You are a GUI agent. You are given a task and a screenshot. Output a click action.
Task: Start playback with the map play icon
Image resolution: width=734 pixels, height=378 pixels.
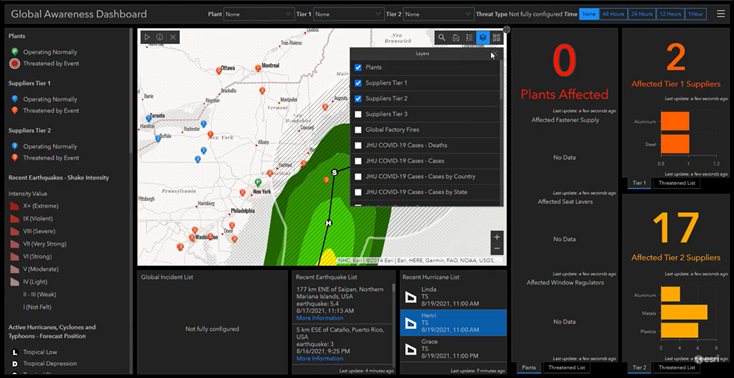click(x=147, y=37)
